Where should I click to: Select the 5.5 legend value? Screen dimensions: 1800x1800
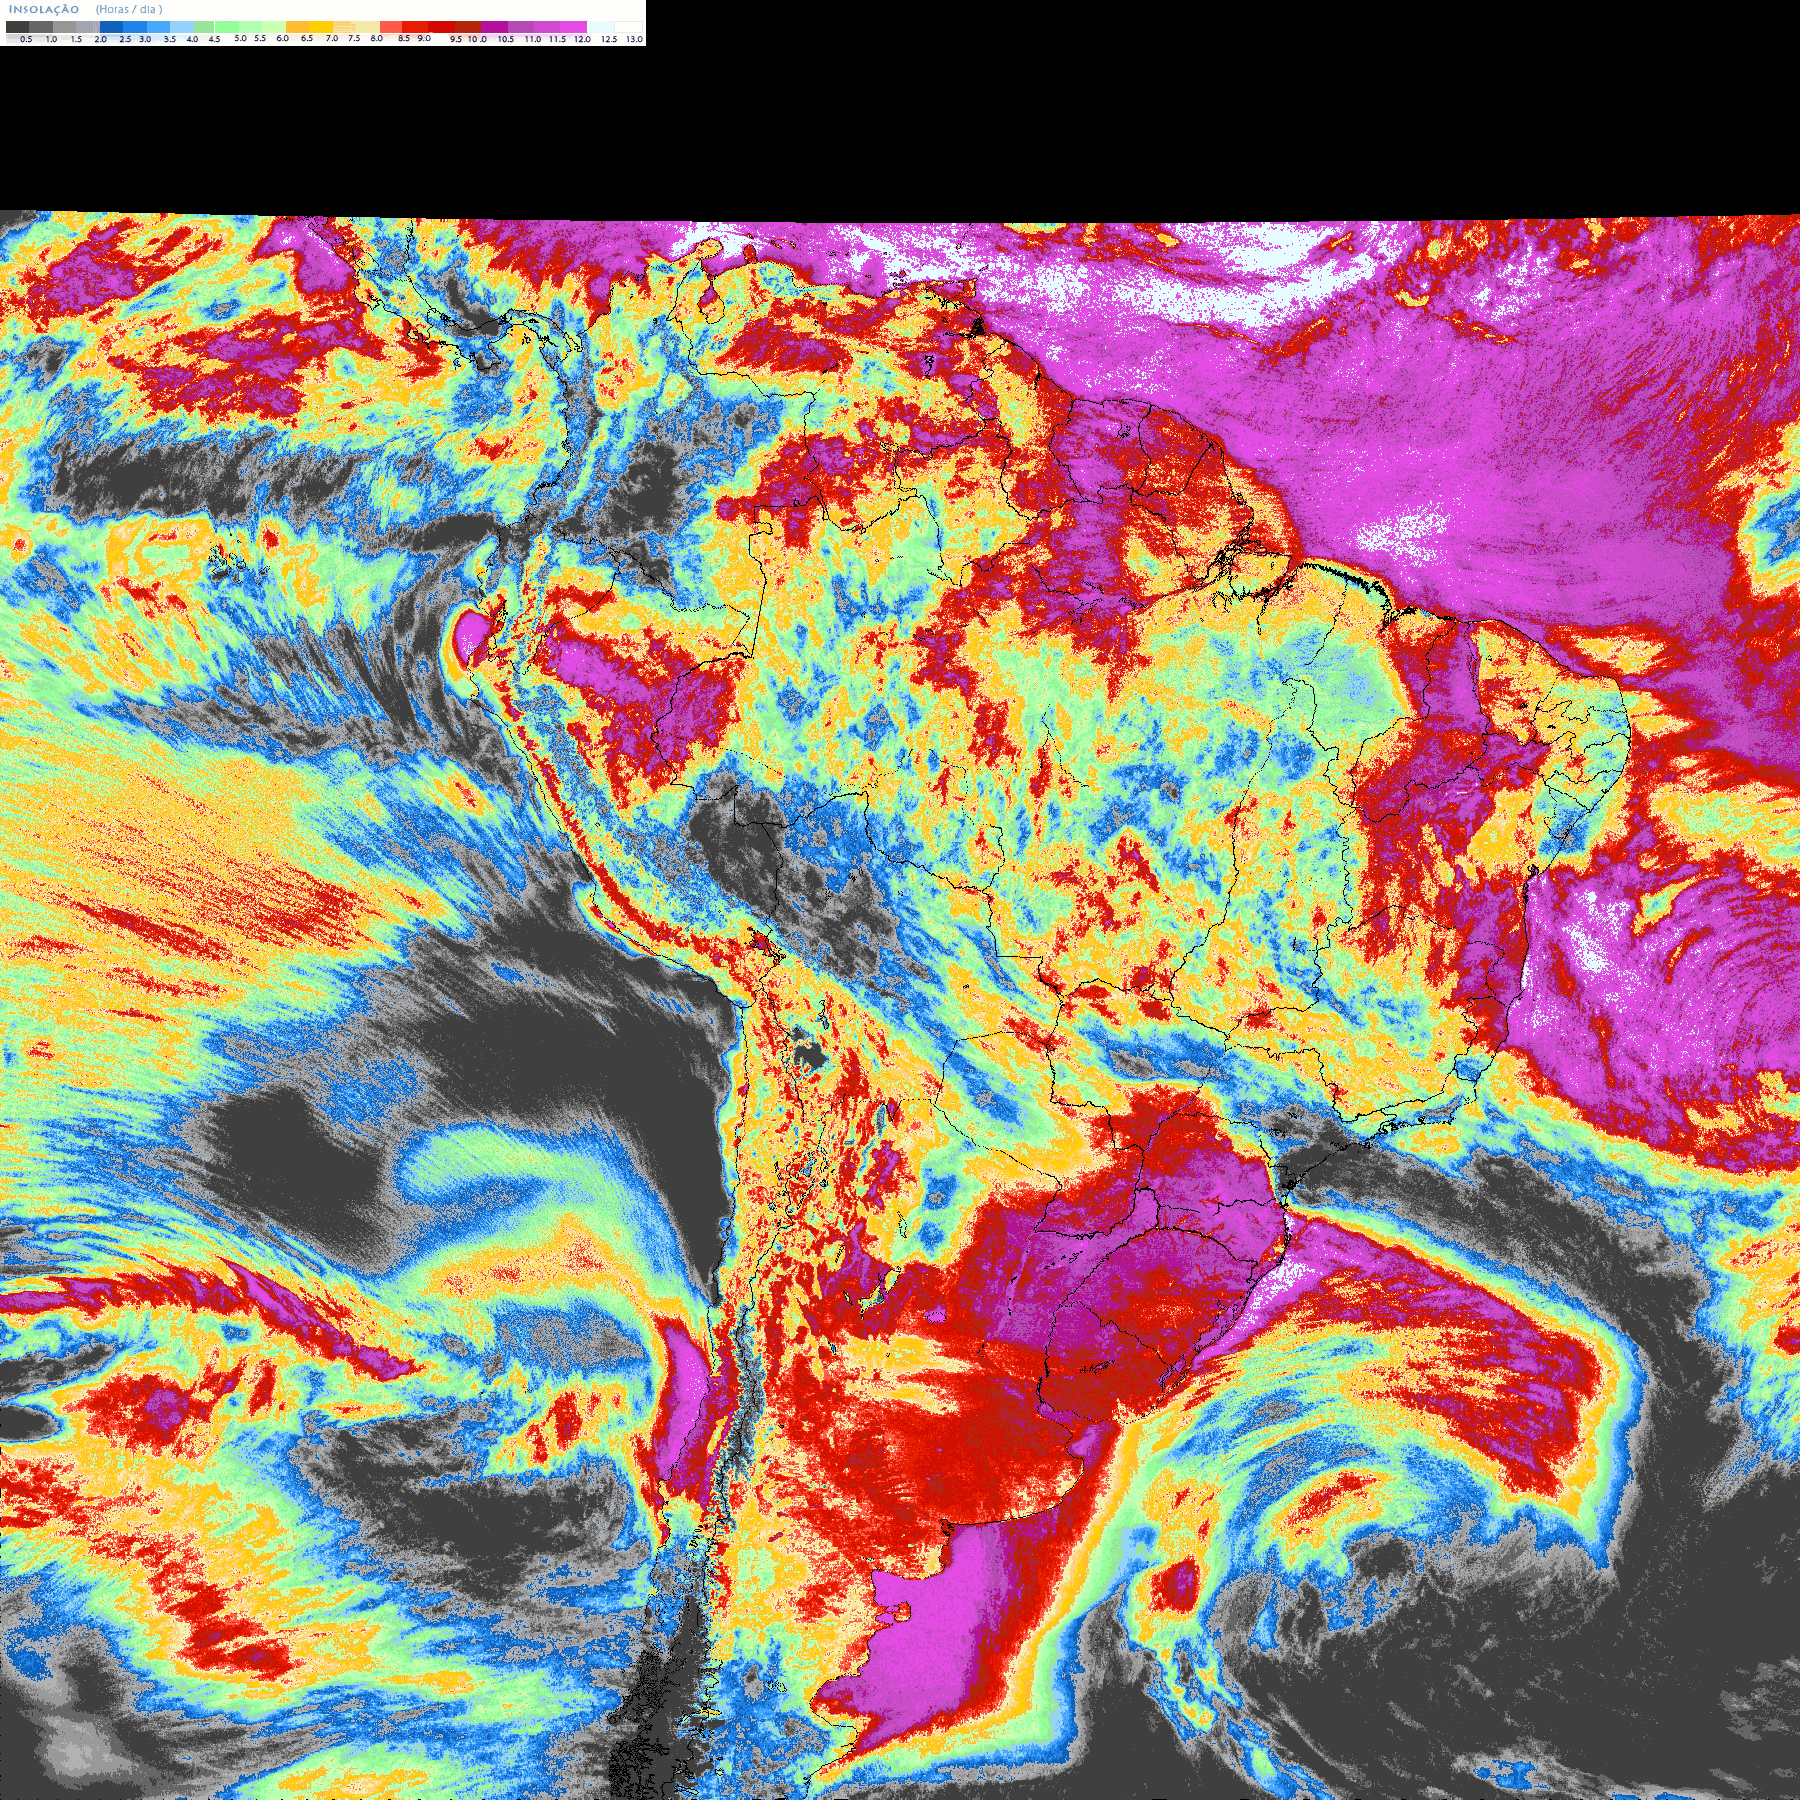coord(260,38)
